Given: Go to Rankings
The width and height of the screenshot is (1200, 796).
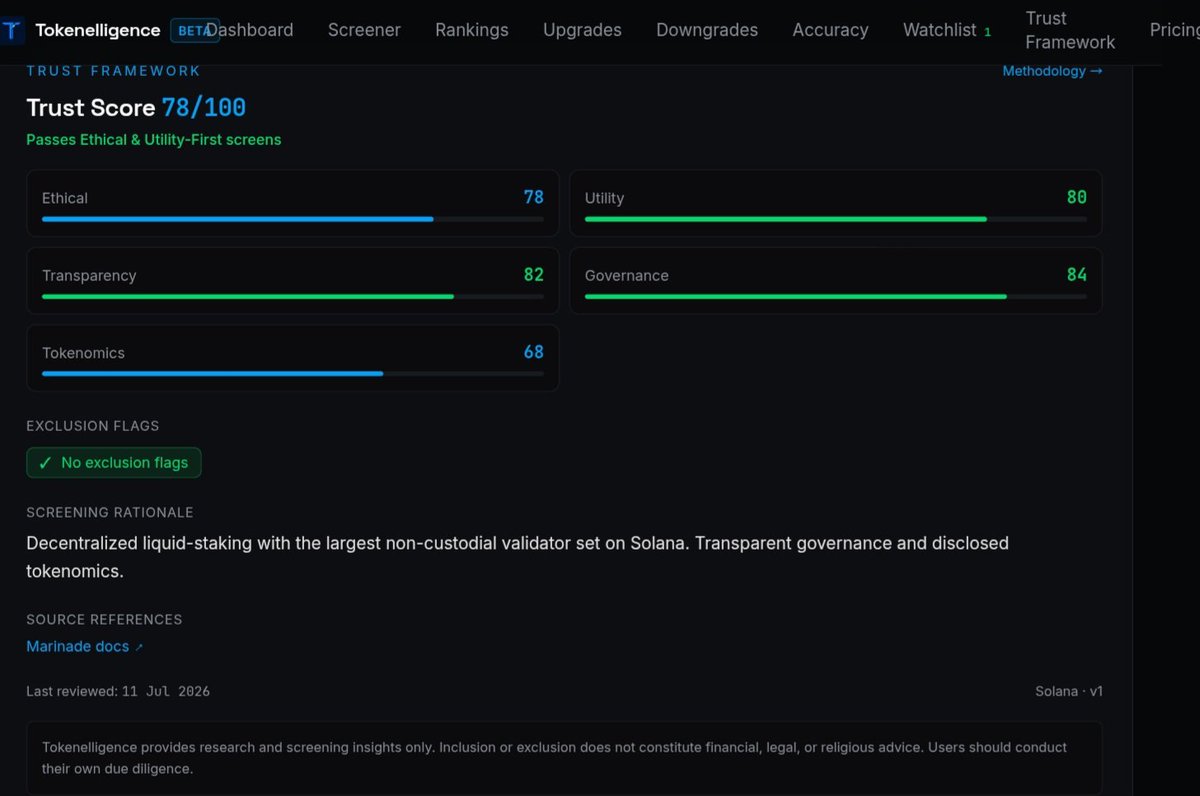Looking at the screenshot, I should point(472,30).
